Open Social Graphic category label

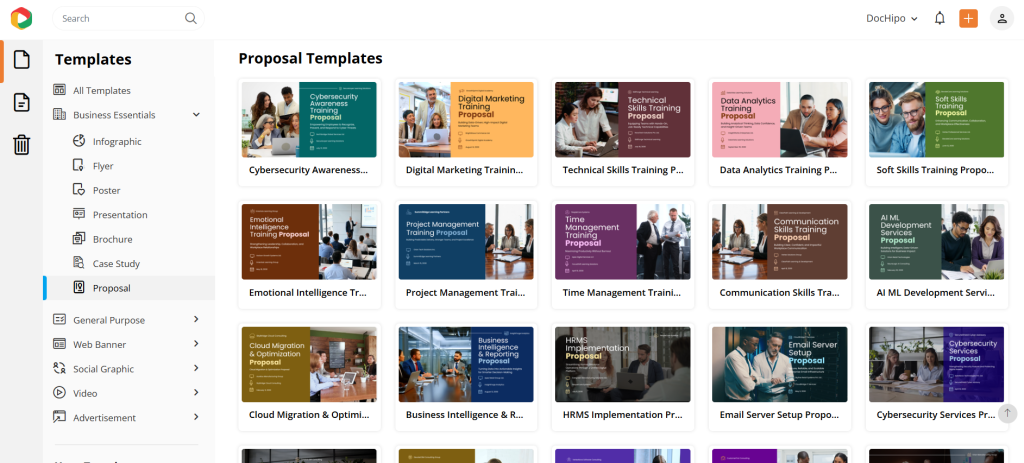click(103, 369)
